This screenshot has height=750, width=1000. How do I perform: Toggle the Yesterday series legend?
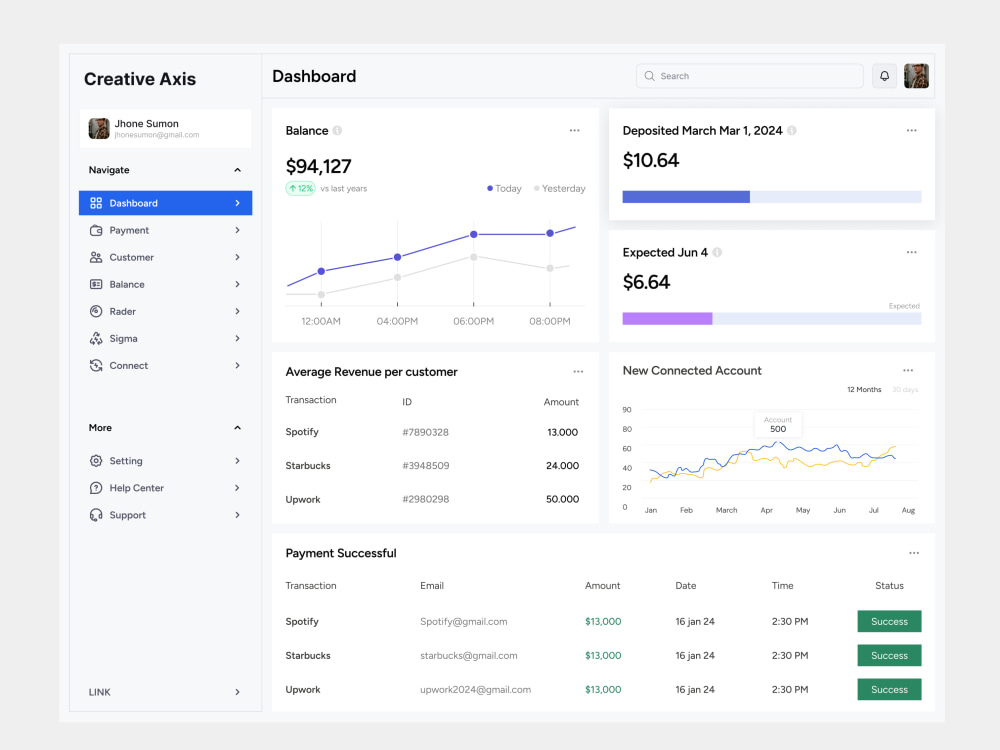(559, 189)
